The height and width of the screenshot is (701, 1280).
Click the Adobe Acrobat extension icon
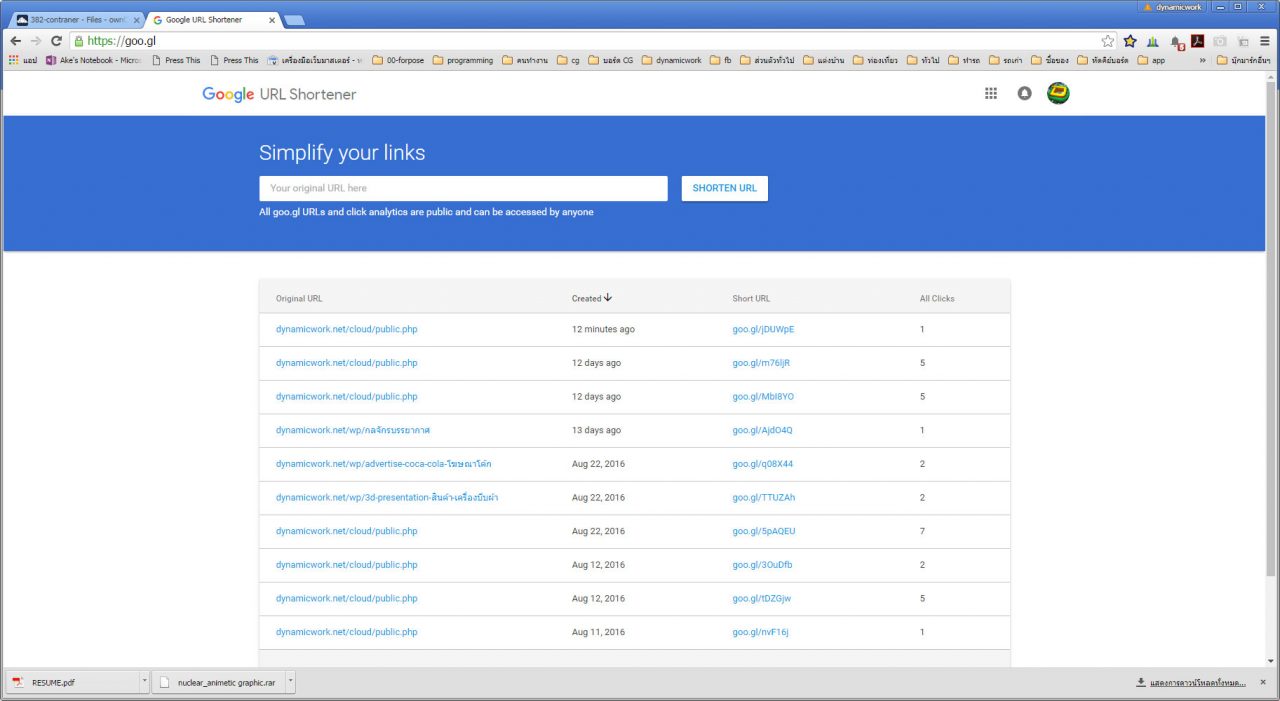point(1197,41)
